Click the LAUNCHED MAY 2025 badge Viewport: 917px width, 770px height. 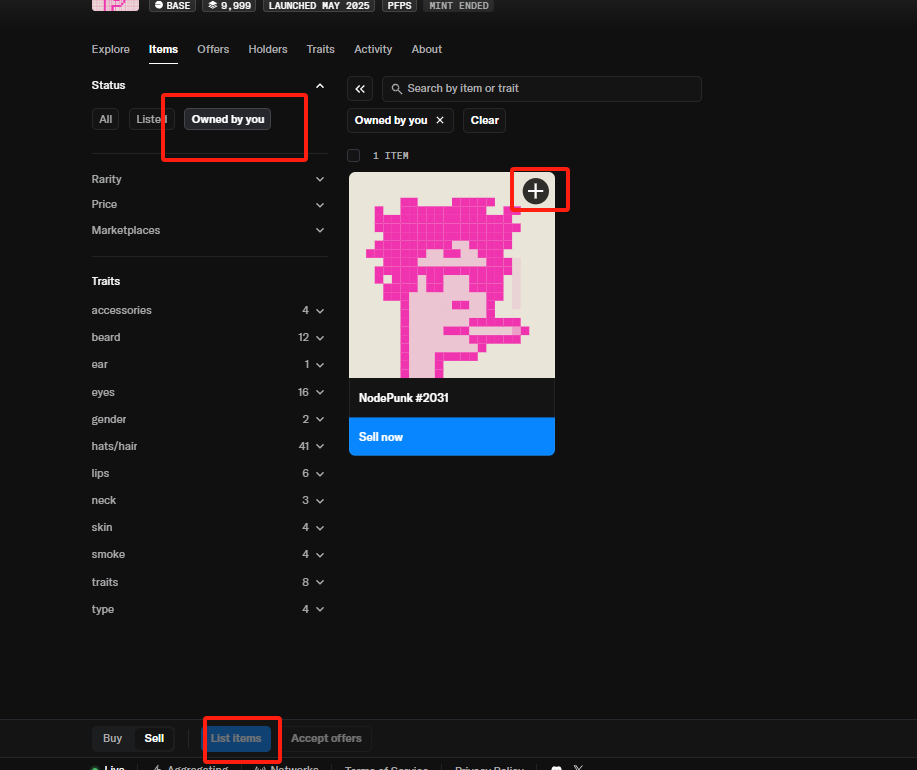[x=319, y=6]
